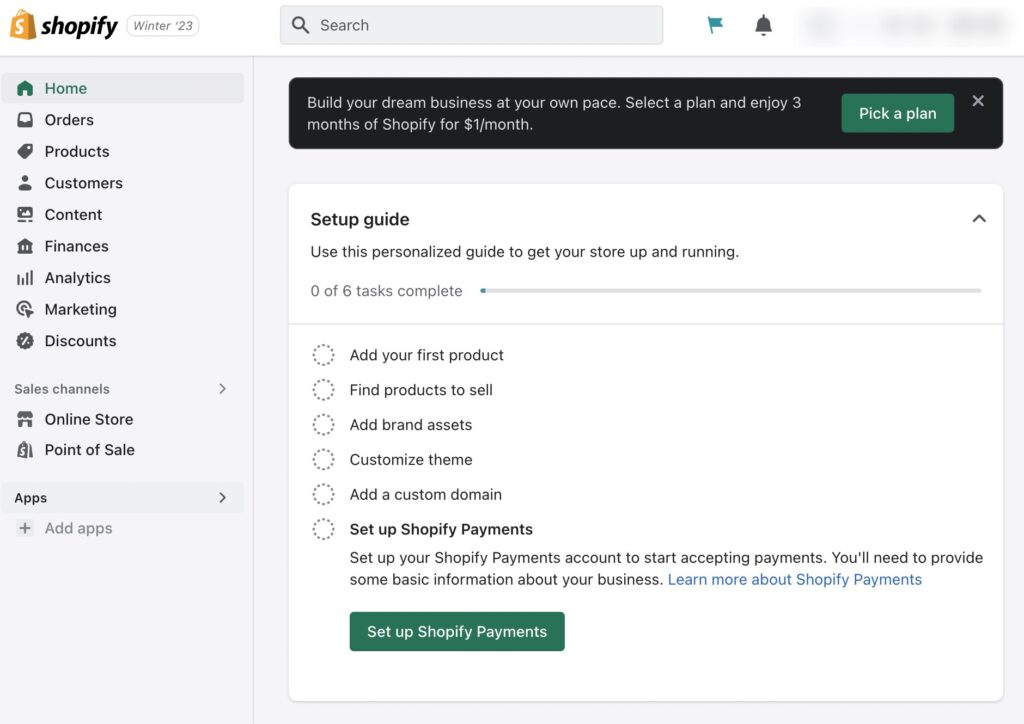Click the Shopify logo
This screenshot has height=724, width=1024.
pyautogui.click(x=64, y=26)
